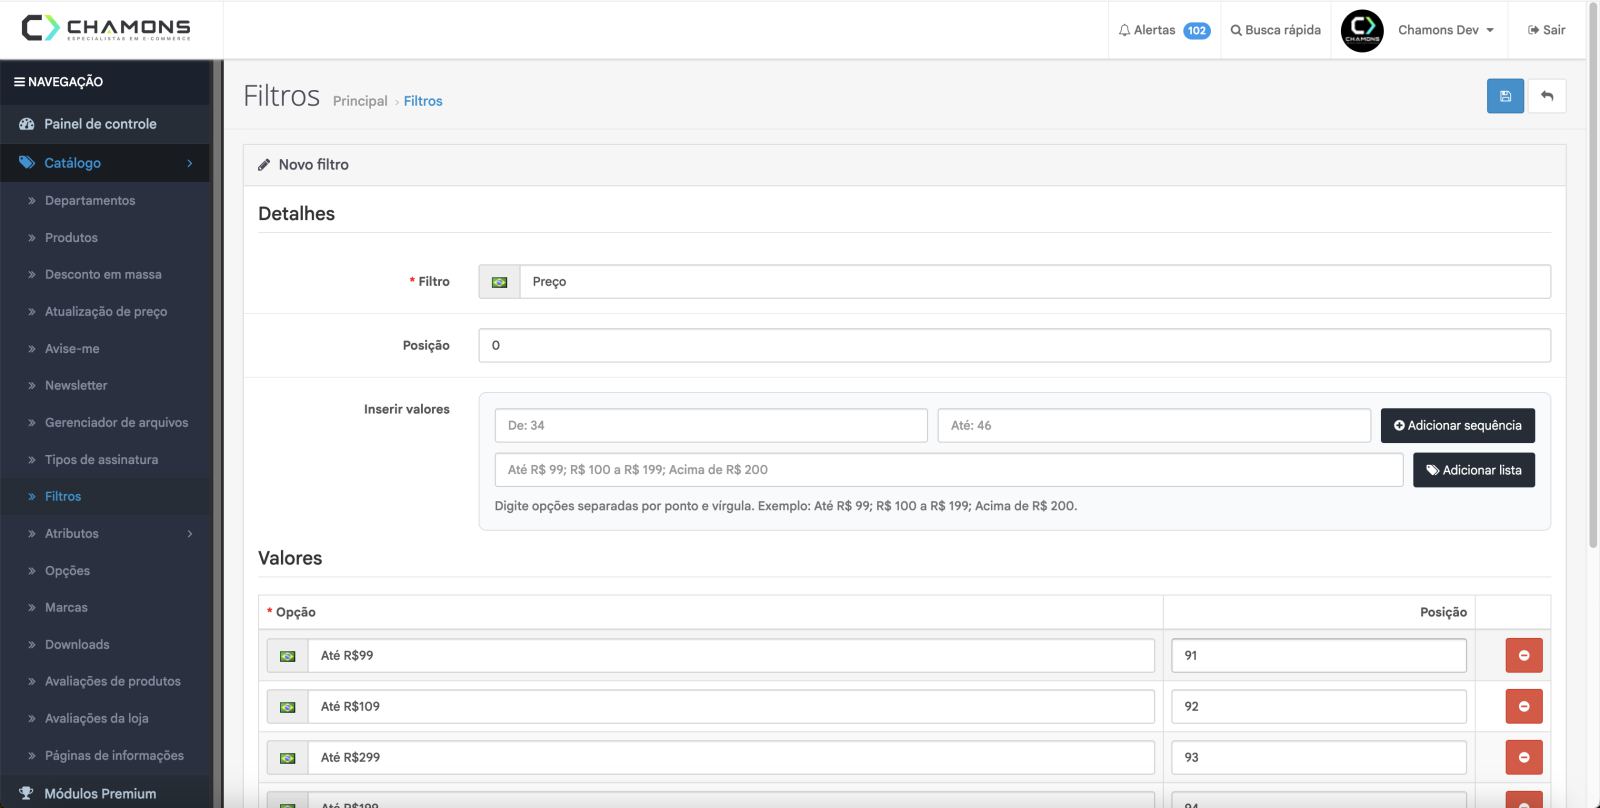The image size is (1600, 808).
Task: Click the Adicionar lista button
Action: pos(1474,470)
